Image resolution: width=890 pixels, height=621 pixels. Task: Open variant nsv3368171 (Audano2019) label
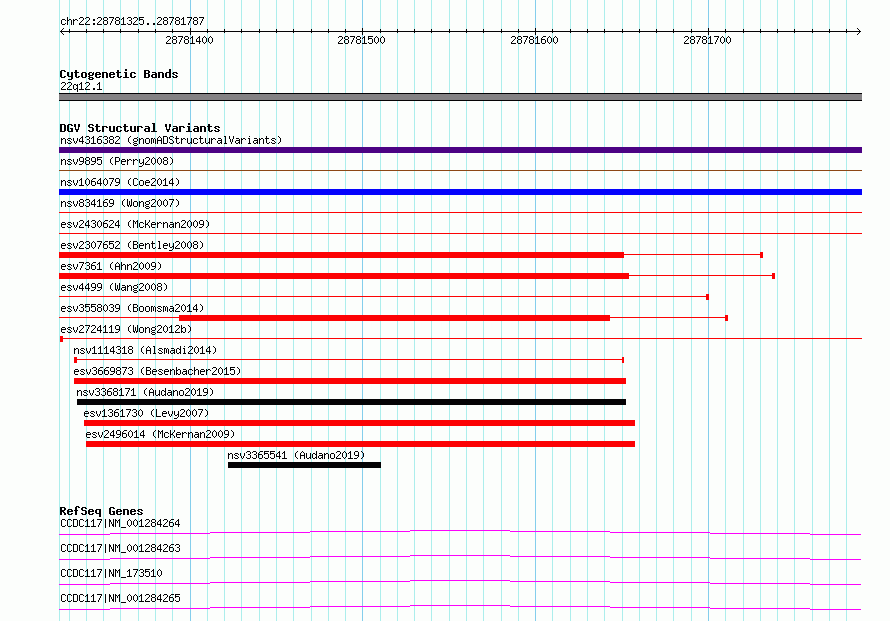(145, 392)
